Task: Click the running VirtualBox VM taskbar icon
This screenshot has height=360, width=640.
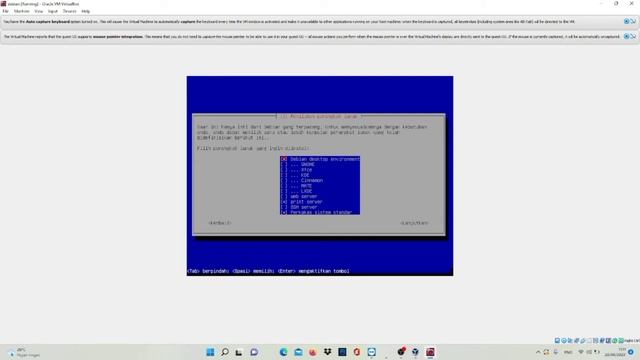Action: point(430,352)
